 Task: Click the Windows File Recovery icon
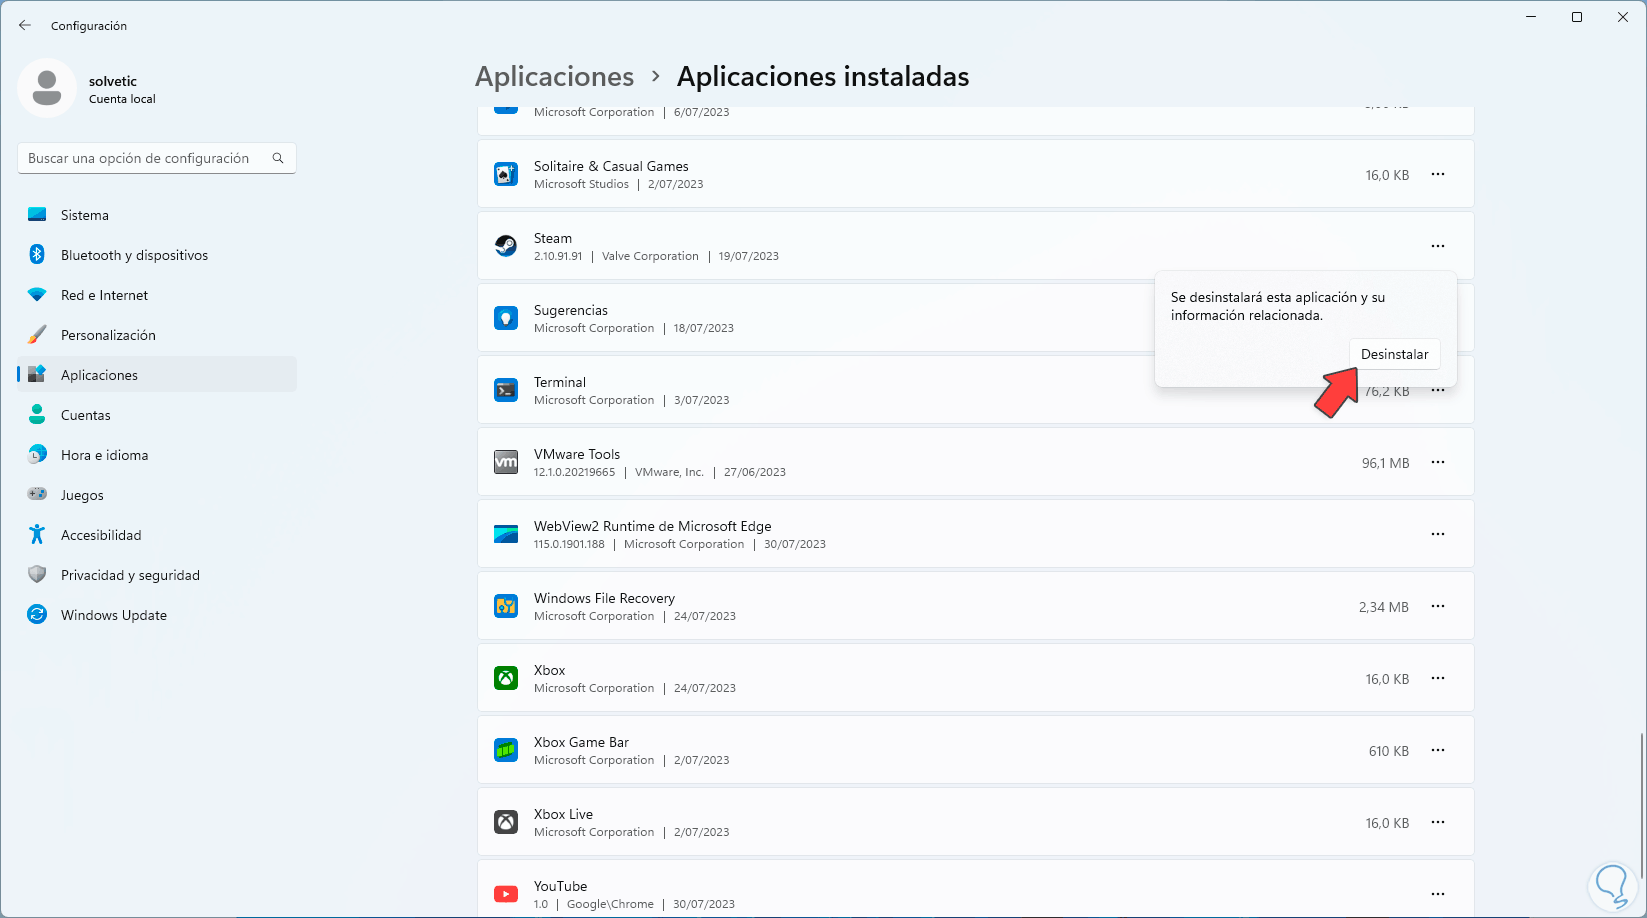[x=506, y=606]
